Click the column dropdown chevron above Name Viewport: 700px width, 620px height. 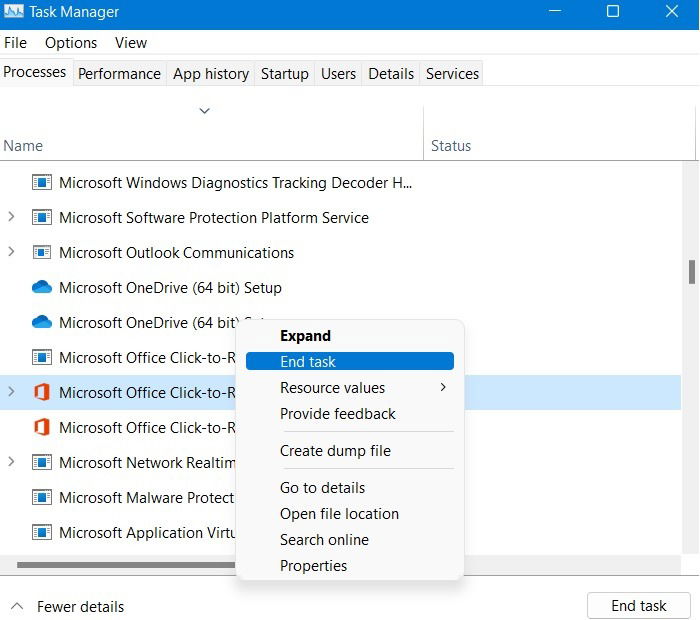pos(204,111)
